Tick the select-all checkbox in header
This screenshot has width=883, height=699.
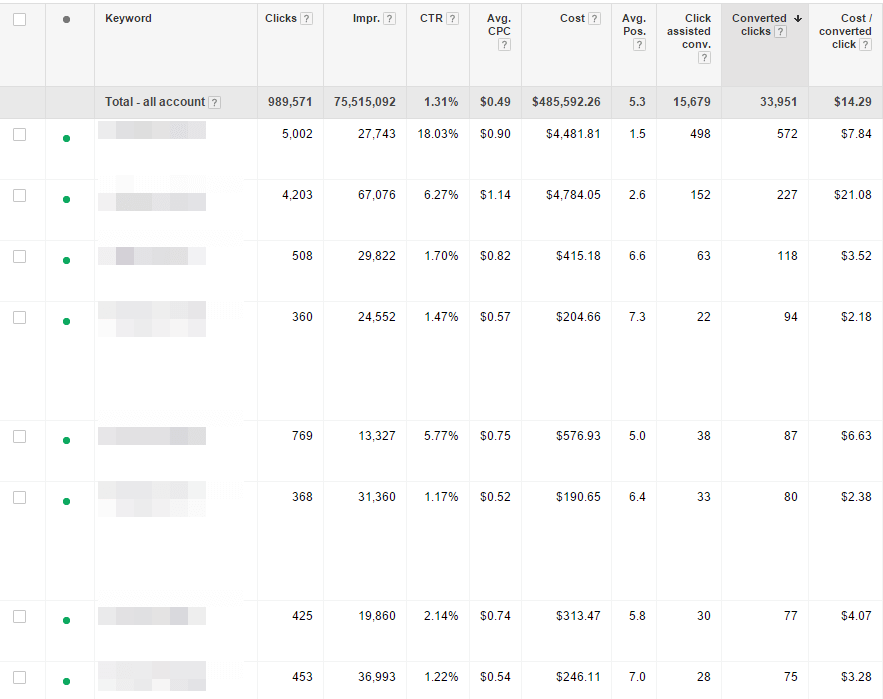(20, 19)
